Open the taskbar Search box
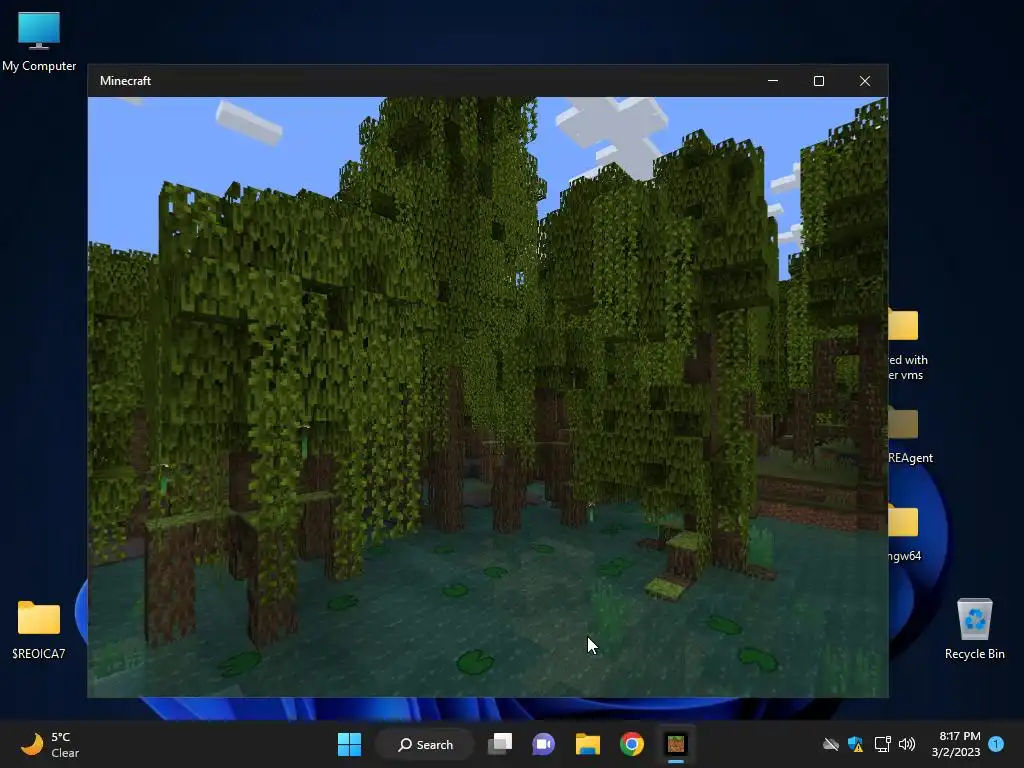This screenshot has width=1024, height=768. [x=425, y=744]
